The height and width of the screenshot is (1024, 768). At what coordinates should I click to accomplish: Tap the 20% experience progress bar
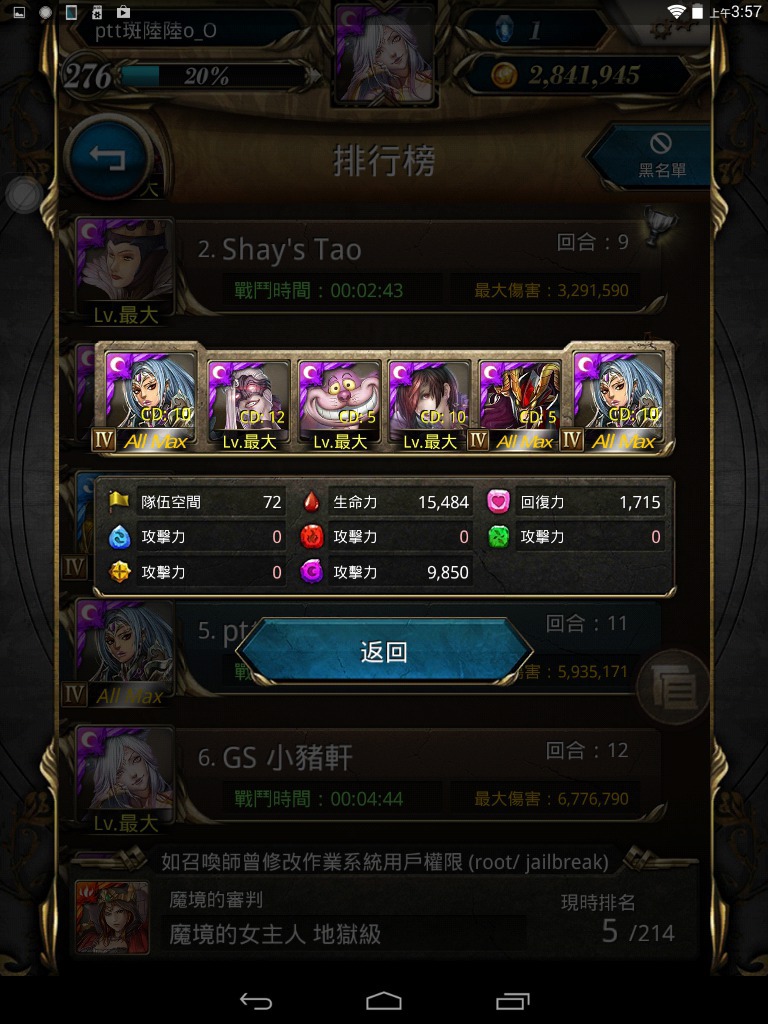pos(214,76)
